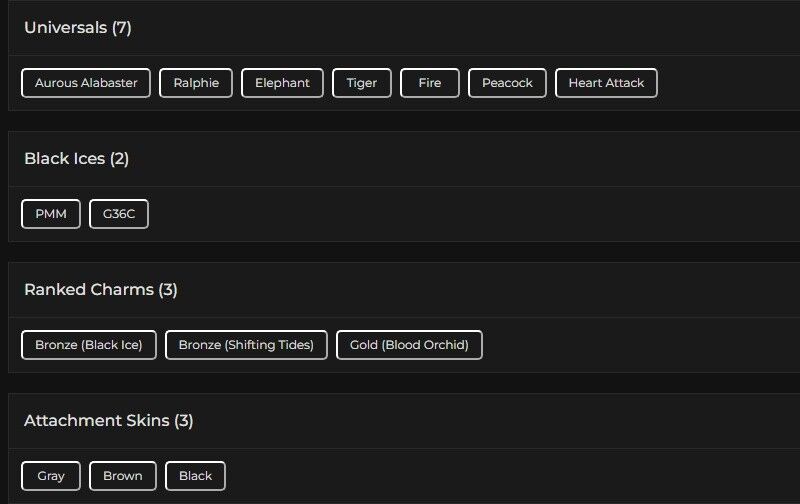Select the Bronze (Shifting Tides) charm
The image size is (800, 504).
(x=246, y=345)
